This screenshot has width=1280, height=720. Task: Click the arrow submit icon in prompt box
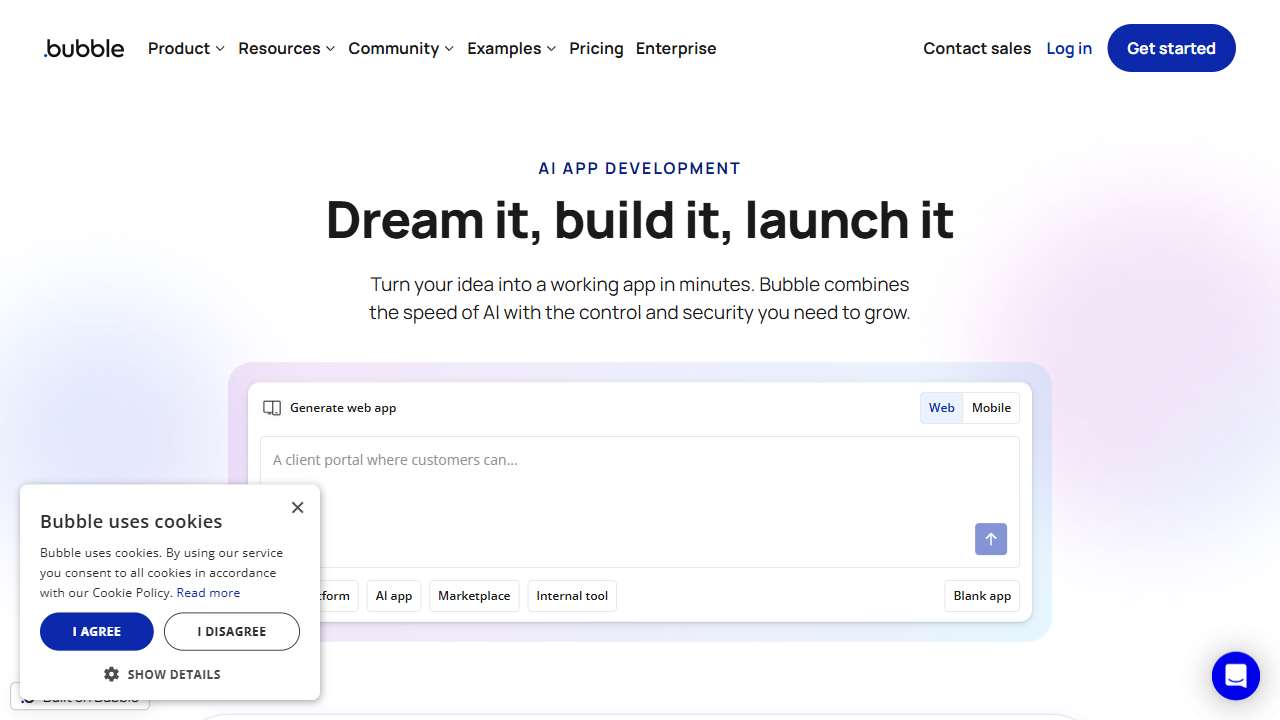point(990,539)
